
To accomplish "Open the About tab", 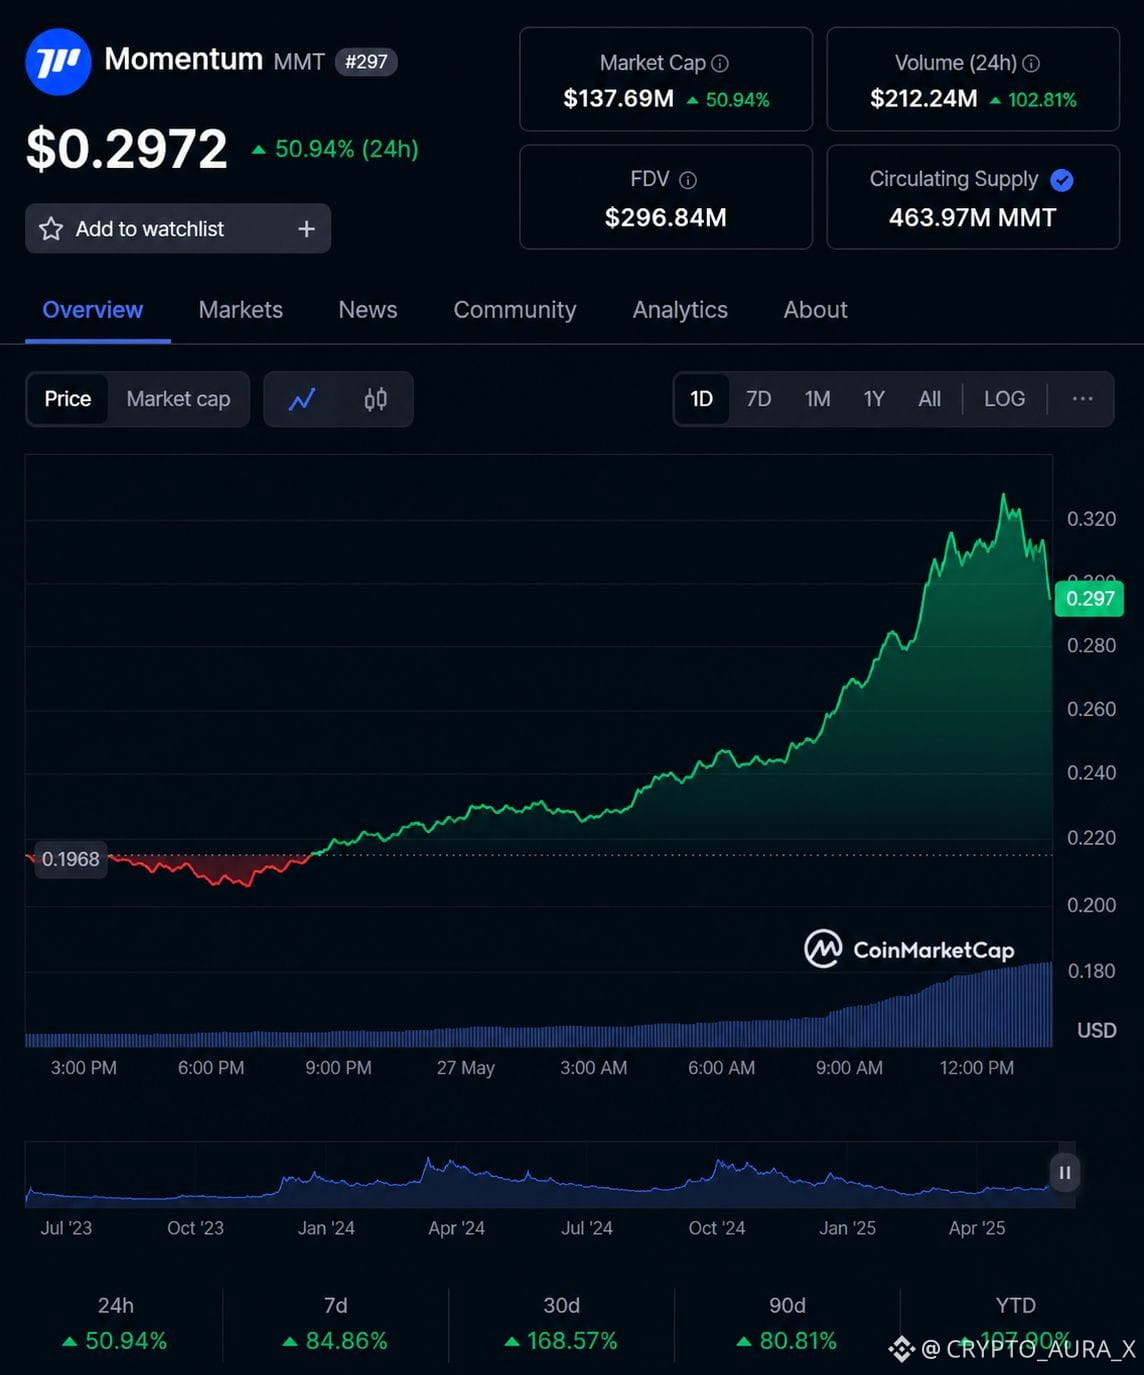I will [816, 310].
